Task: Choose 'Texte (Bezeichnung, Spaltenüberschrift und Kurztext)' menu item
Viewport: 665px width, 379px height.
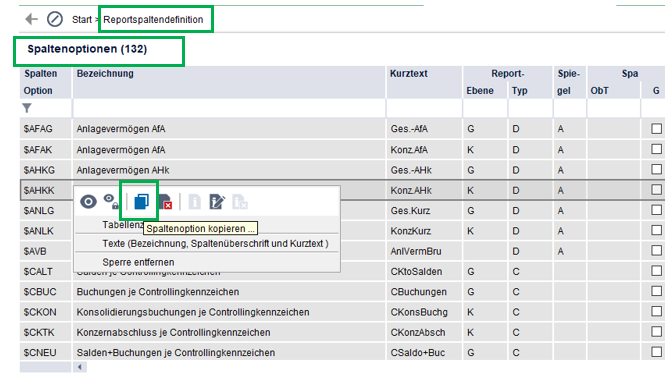Action: (215, 243)
